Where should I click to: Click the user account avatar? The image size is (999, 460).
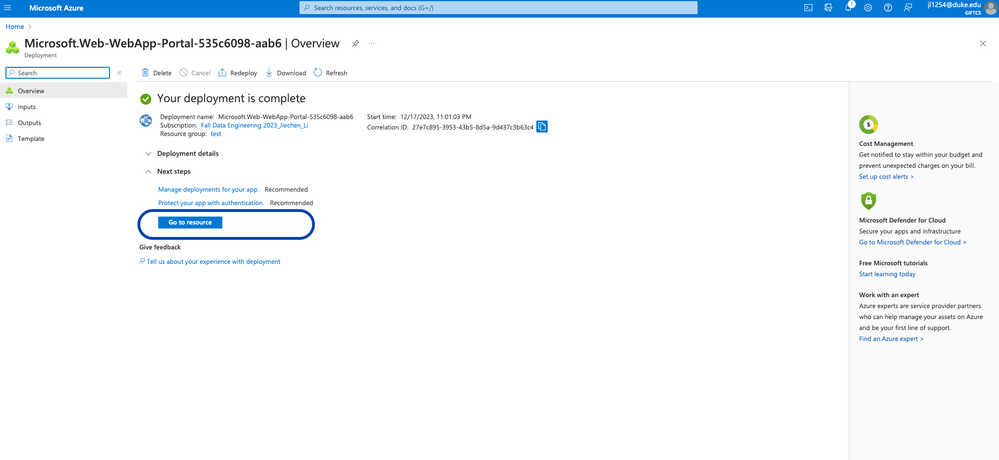(x=991, y=8)
